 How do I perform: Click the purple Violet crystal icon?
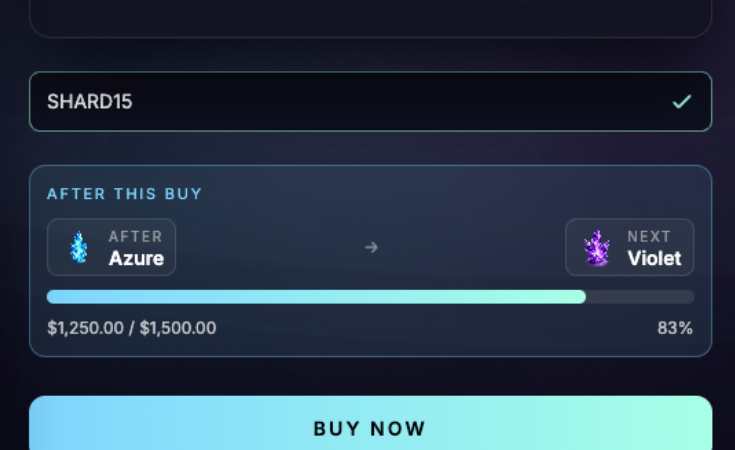pos(597,248)
